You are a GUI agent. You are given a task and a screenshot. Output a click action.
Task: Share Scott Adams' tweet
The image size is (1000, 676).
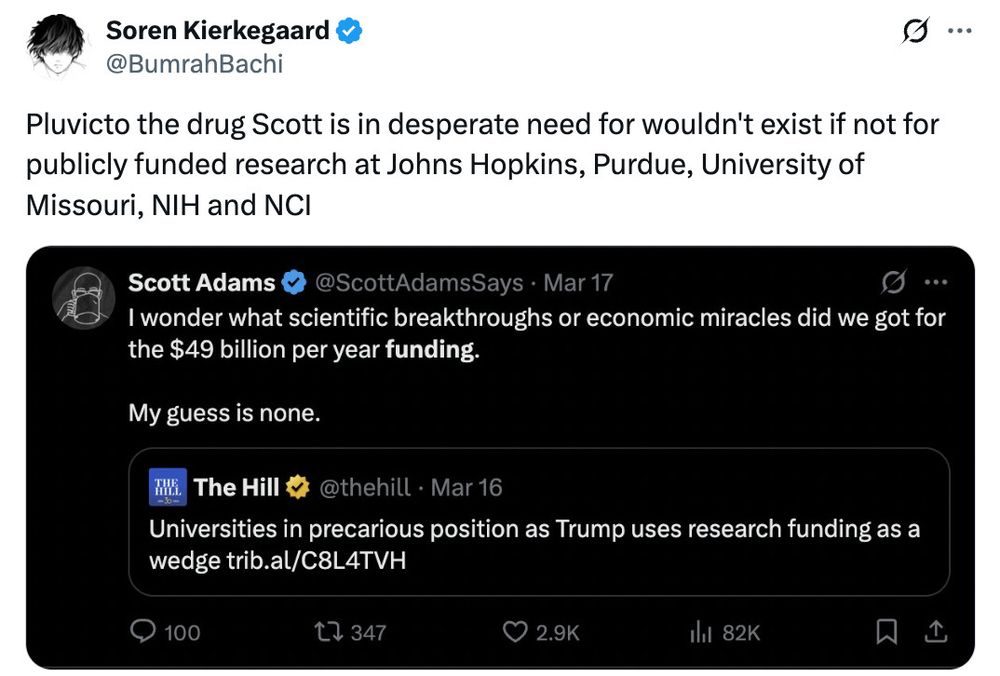(936, 631)
